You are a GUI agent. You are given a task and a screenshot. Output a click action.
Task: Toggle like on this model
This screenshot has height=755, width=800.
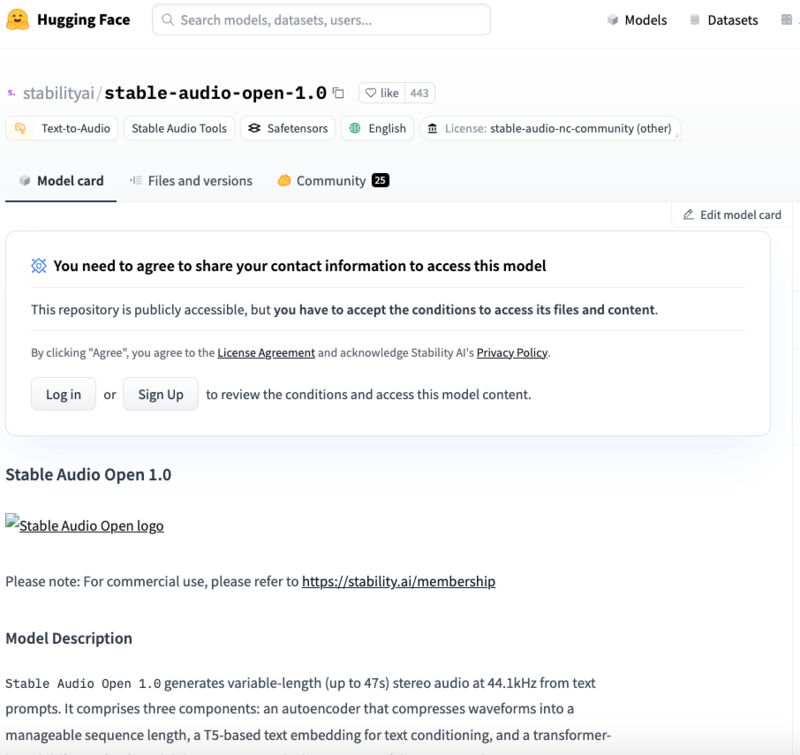pos(381,93)
